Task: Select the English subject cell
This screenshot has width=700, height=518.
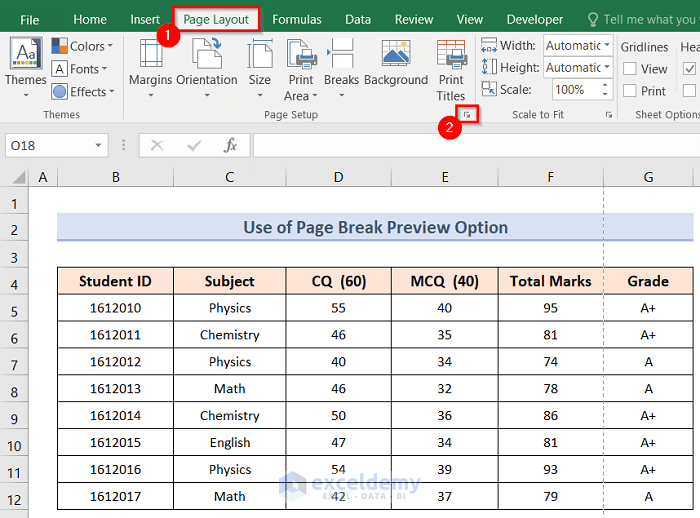Action: [229, 443]
